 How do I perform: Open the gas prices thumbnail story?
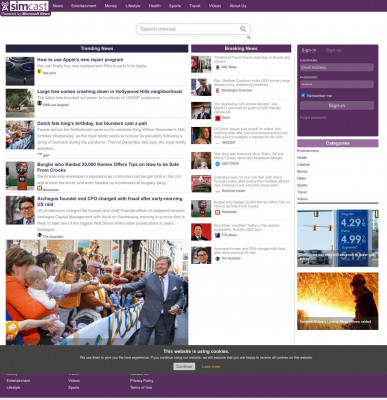(x=338, y=238)
